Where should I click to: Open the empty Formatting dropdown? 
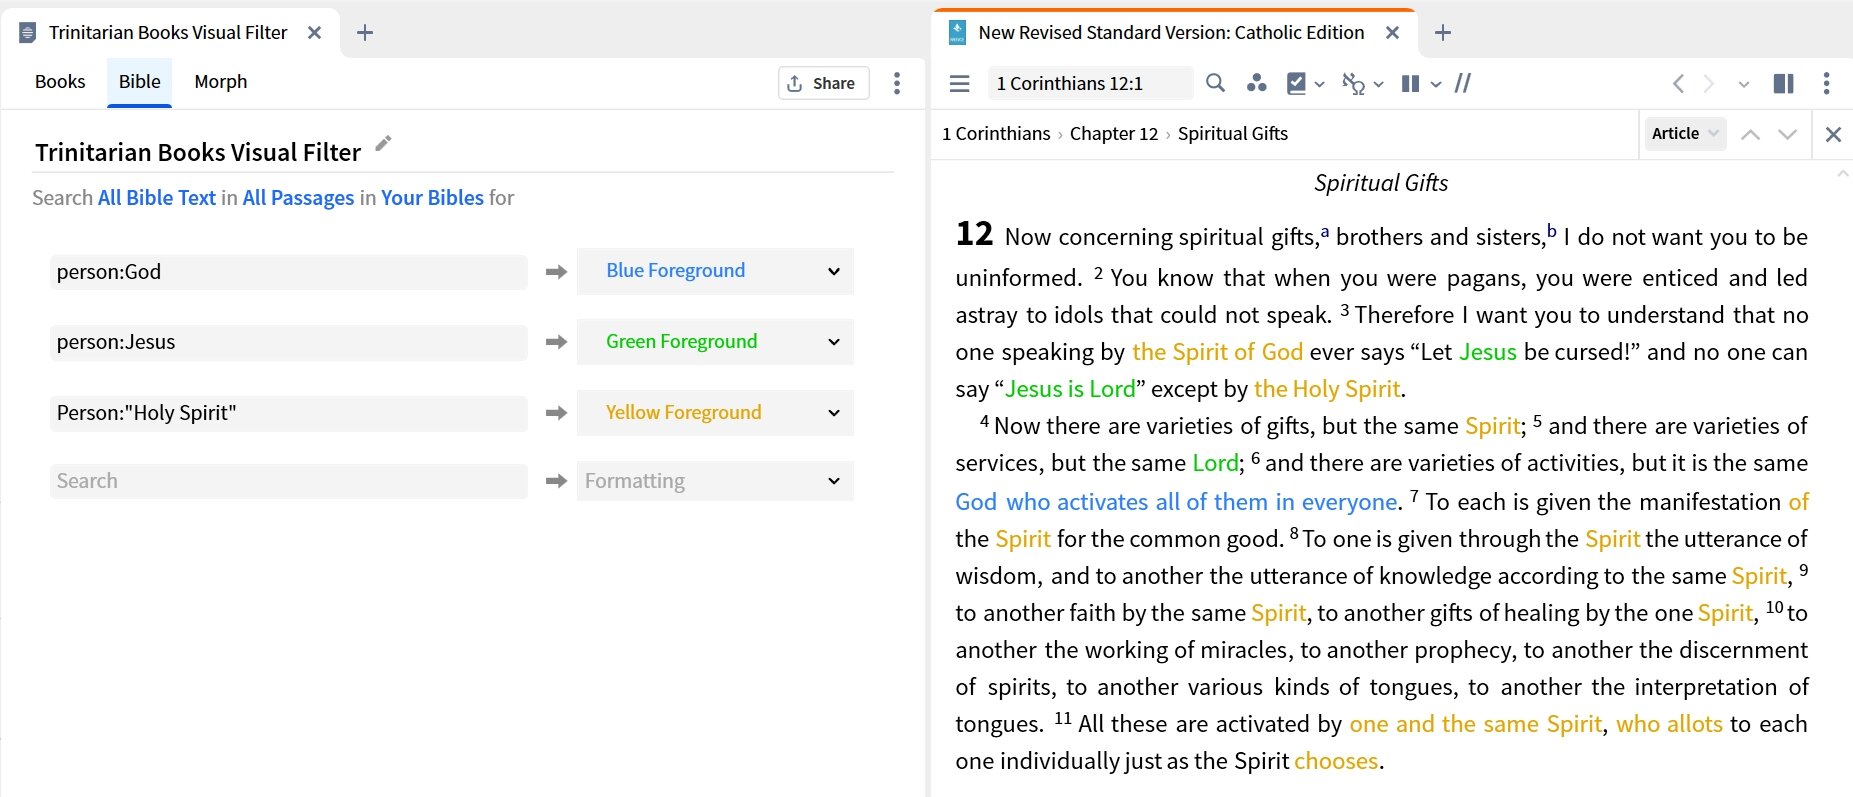(x=715, y=481)
